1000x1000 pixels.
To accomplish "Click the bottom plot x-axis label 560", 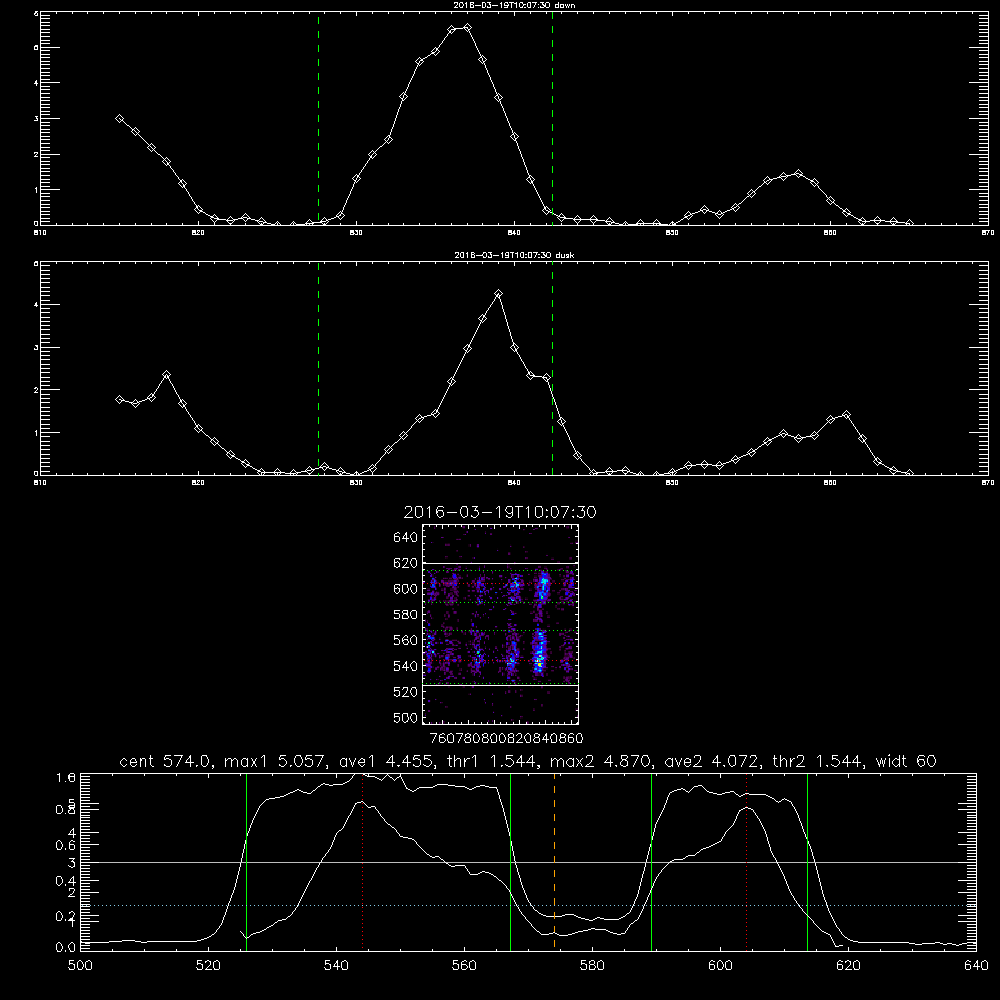I will click(464, 966).
